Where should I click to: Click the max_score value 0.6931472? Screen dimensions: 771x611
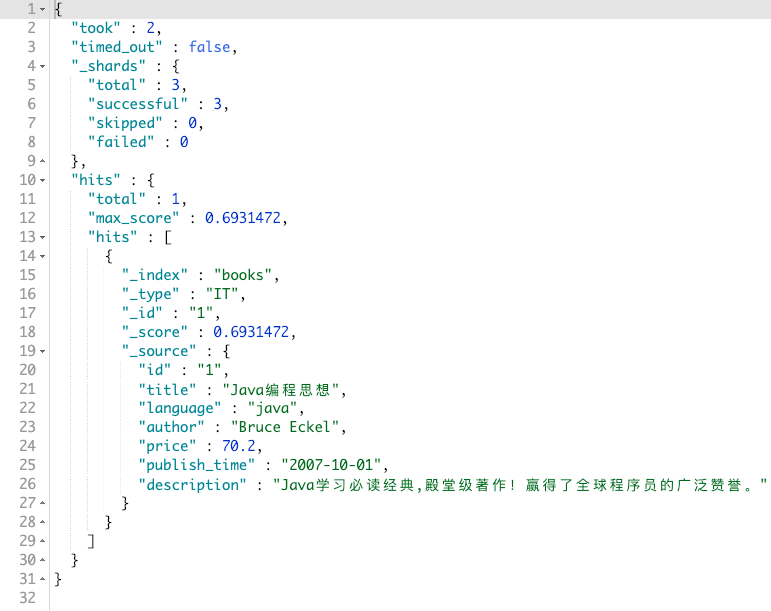243,218
